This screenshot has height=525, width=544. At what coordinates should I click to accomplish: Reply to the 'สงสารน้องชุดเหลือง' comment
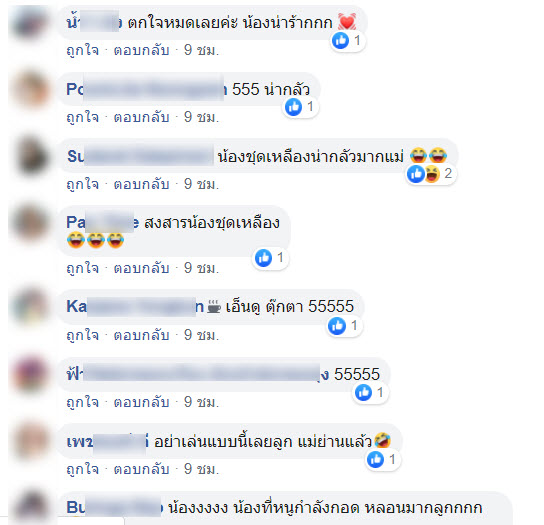click(x=142, y=268)
